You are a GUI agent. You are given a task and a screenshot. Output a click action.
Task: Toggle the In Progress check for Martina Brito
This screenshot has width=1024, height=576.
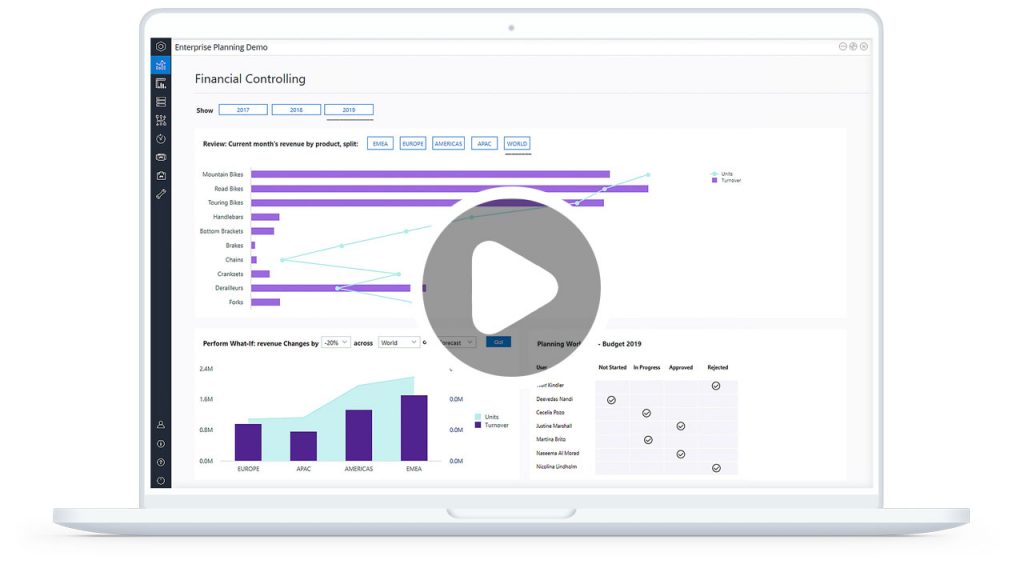648,440
